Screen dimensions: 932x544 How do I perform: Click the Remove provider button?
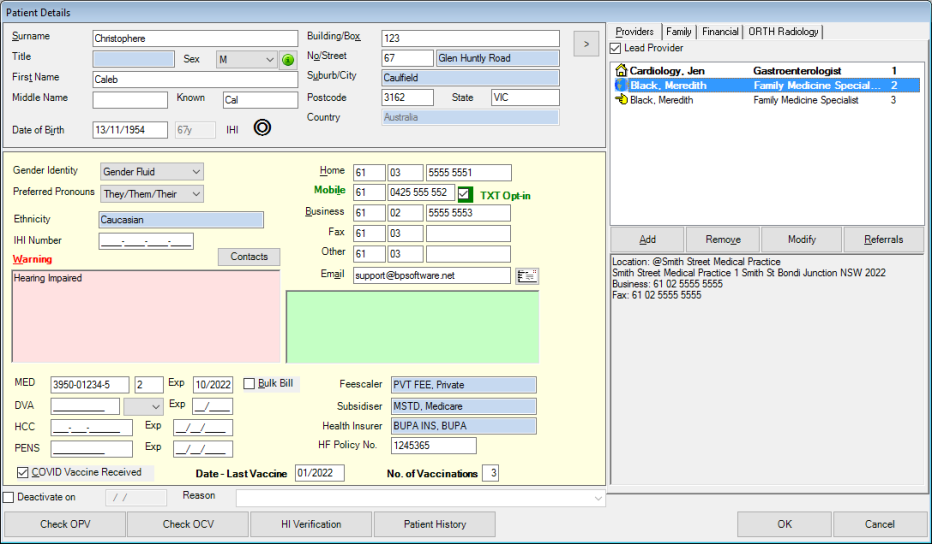pyautogui.click(x=723, y=240)
